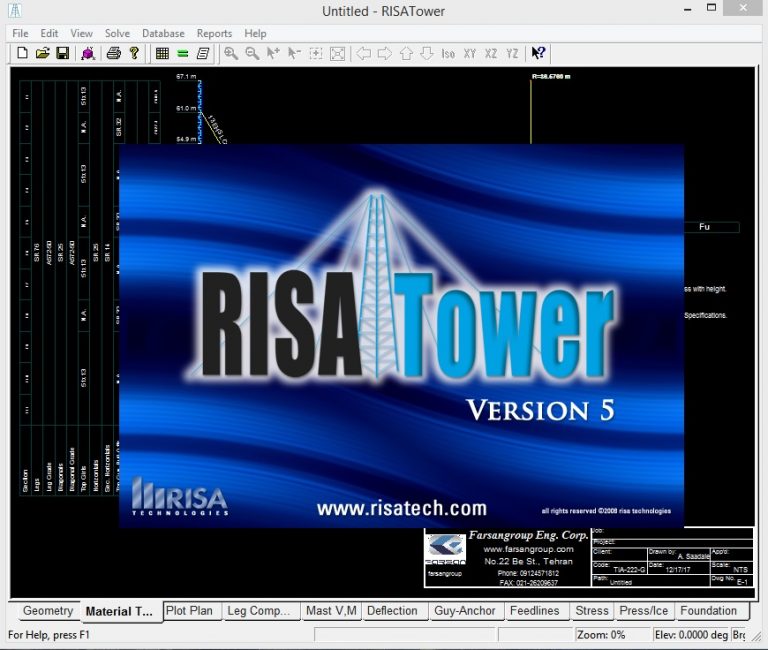768x650 pixels.
Task: Click the yellow question mark help icon
Action: 134,53
